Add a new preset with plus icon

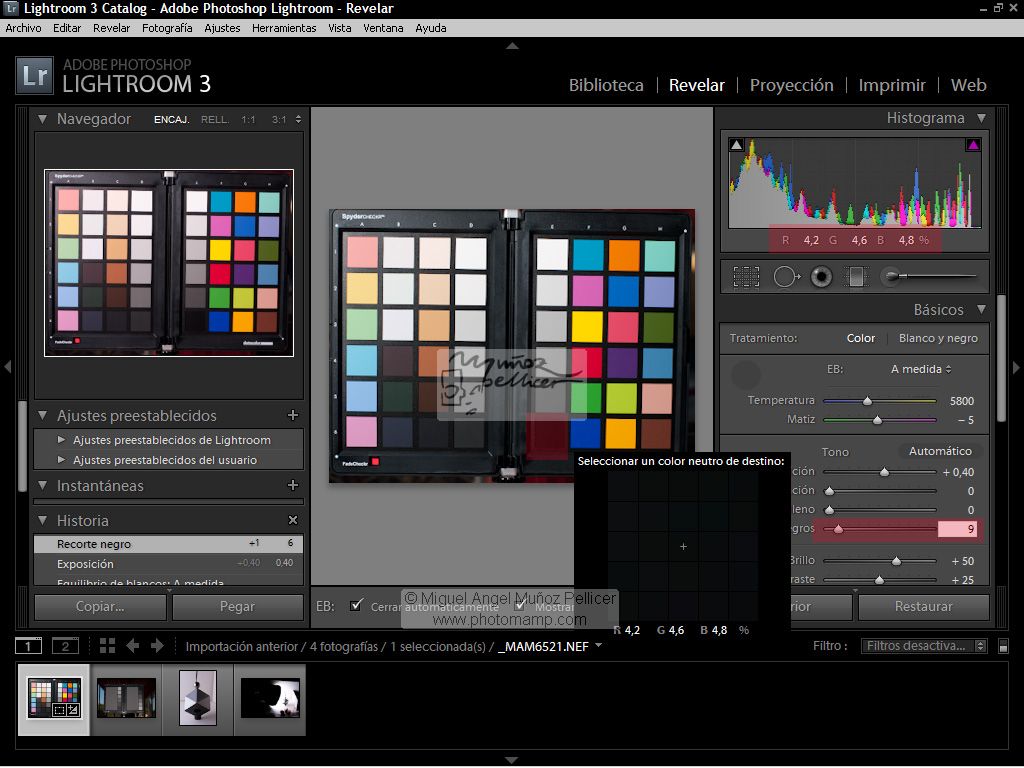pos(293,415)
